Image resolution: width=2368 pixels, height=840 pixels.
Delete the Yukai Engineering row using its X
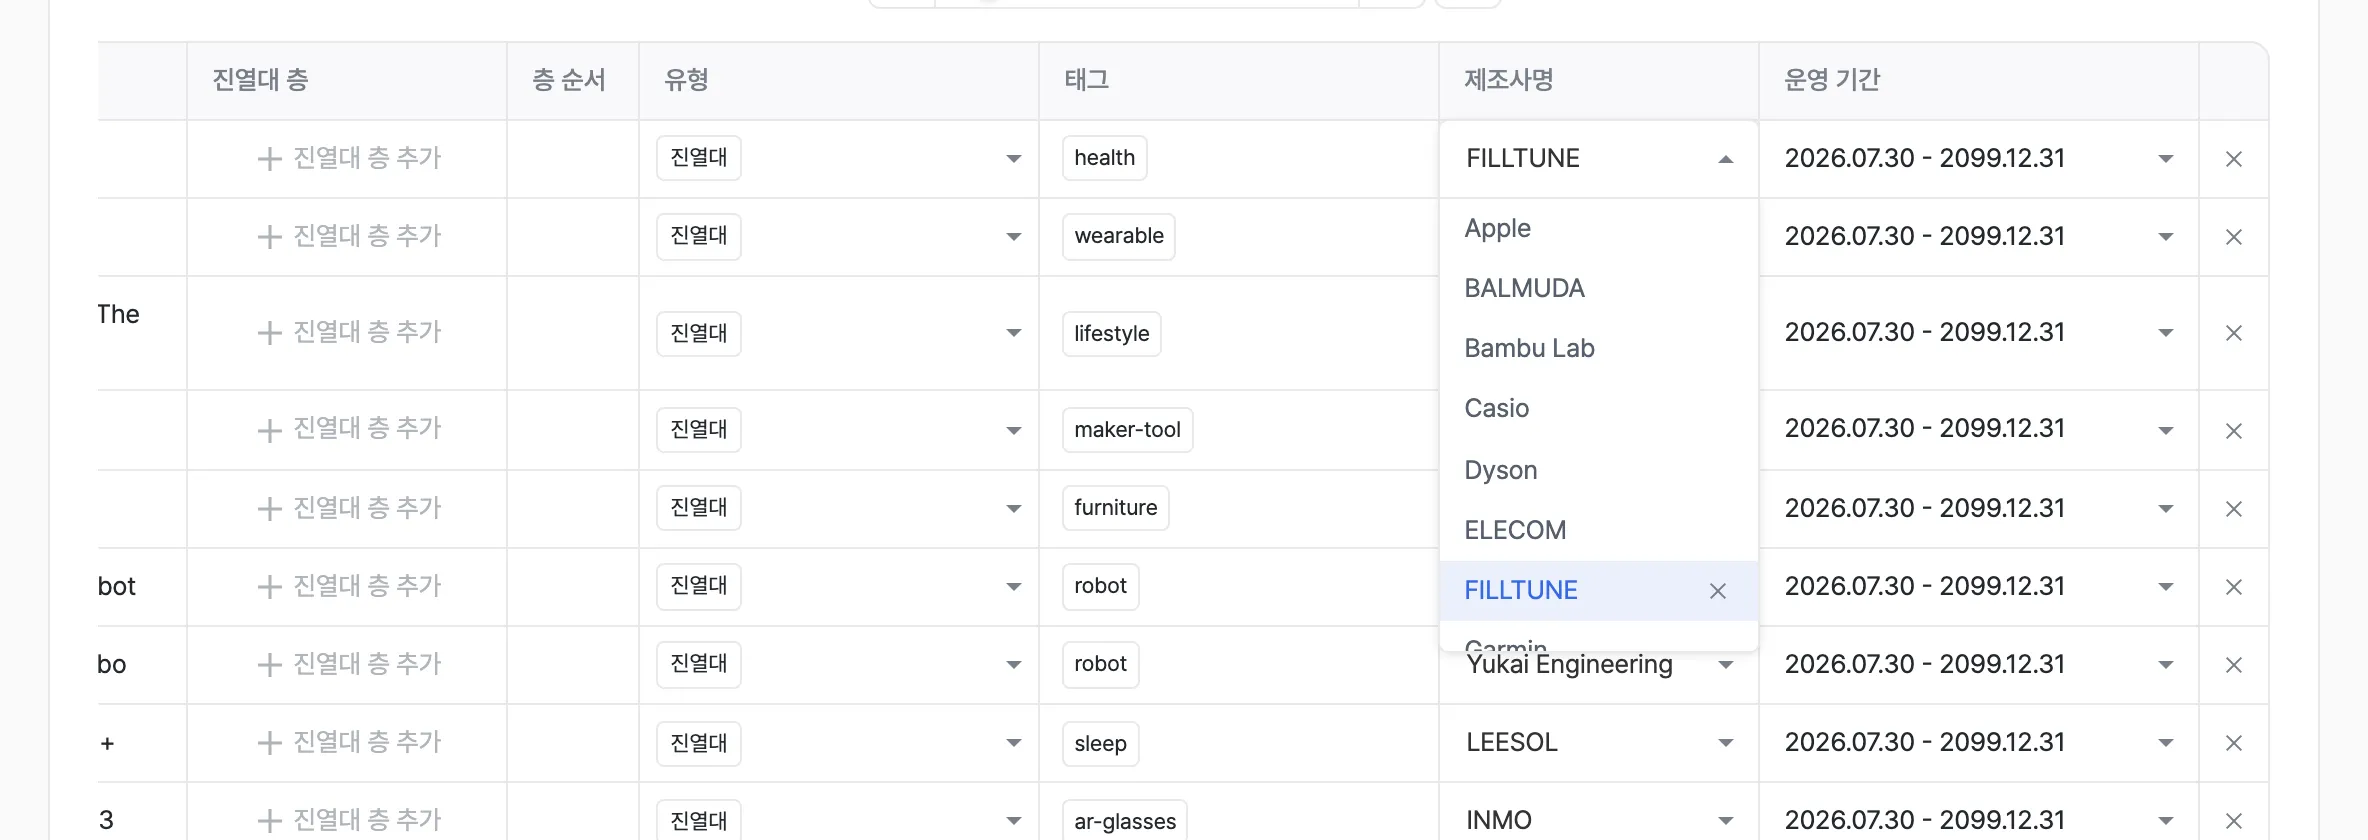tap(2233, 665)
